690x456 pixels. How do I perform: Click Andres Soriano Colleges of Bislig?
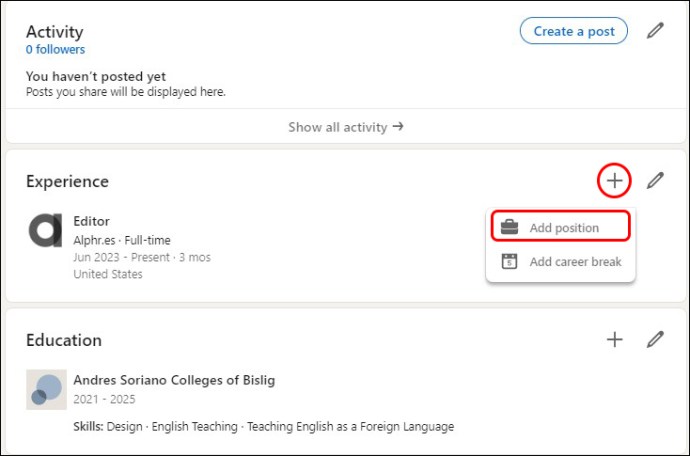[x=174, y=380]
